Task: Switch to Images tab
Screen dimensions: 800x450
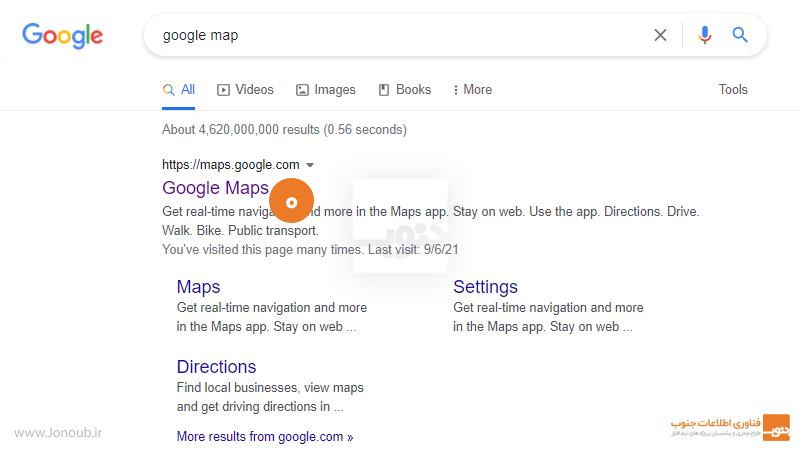Action: [x=326, y=90]
